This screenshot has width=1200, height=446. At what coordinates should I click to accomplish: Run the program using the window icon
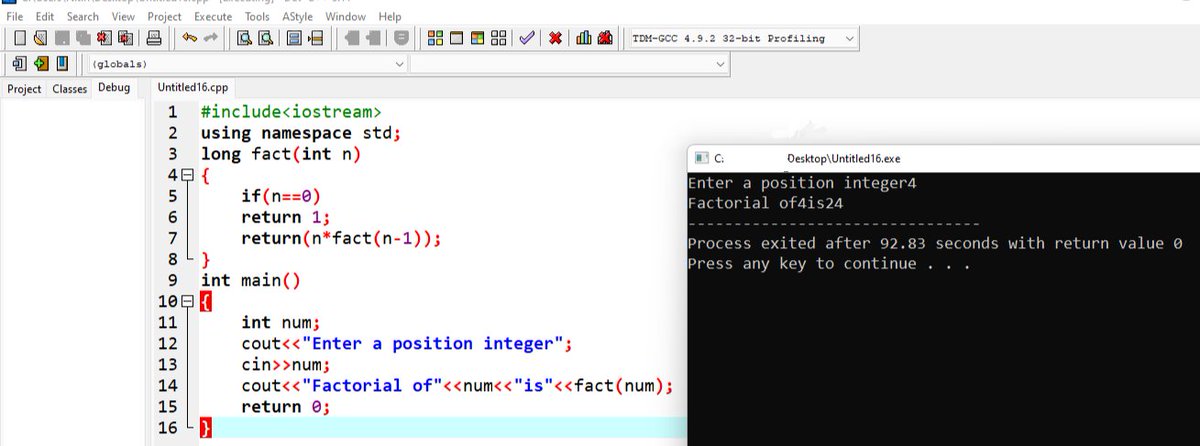456,38
